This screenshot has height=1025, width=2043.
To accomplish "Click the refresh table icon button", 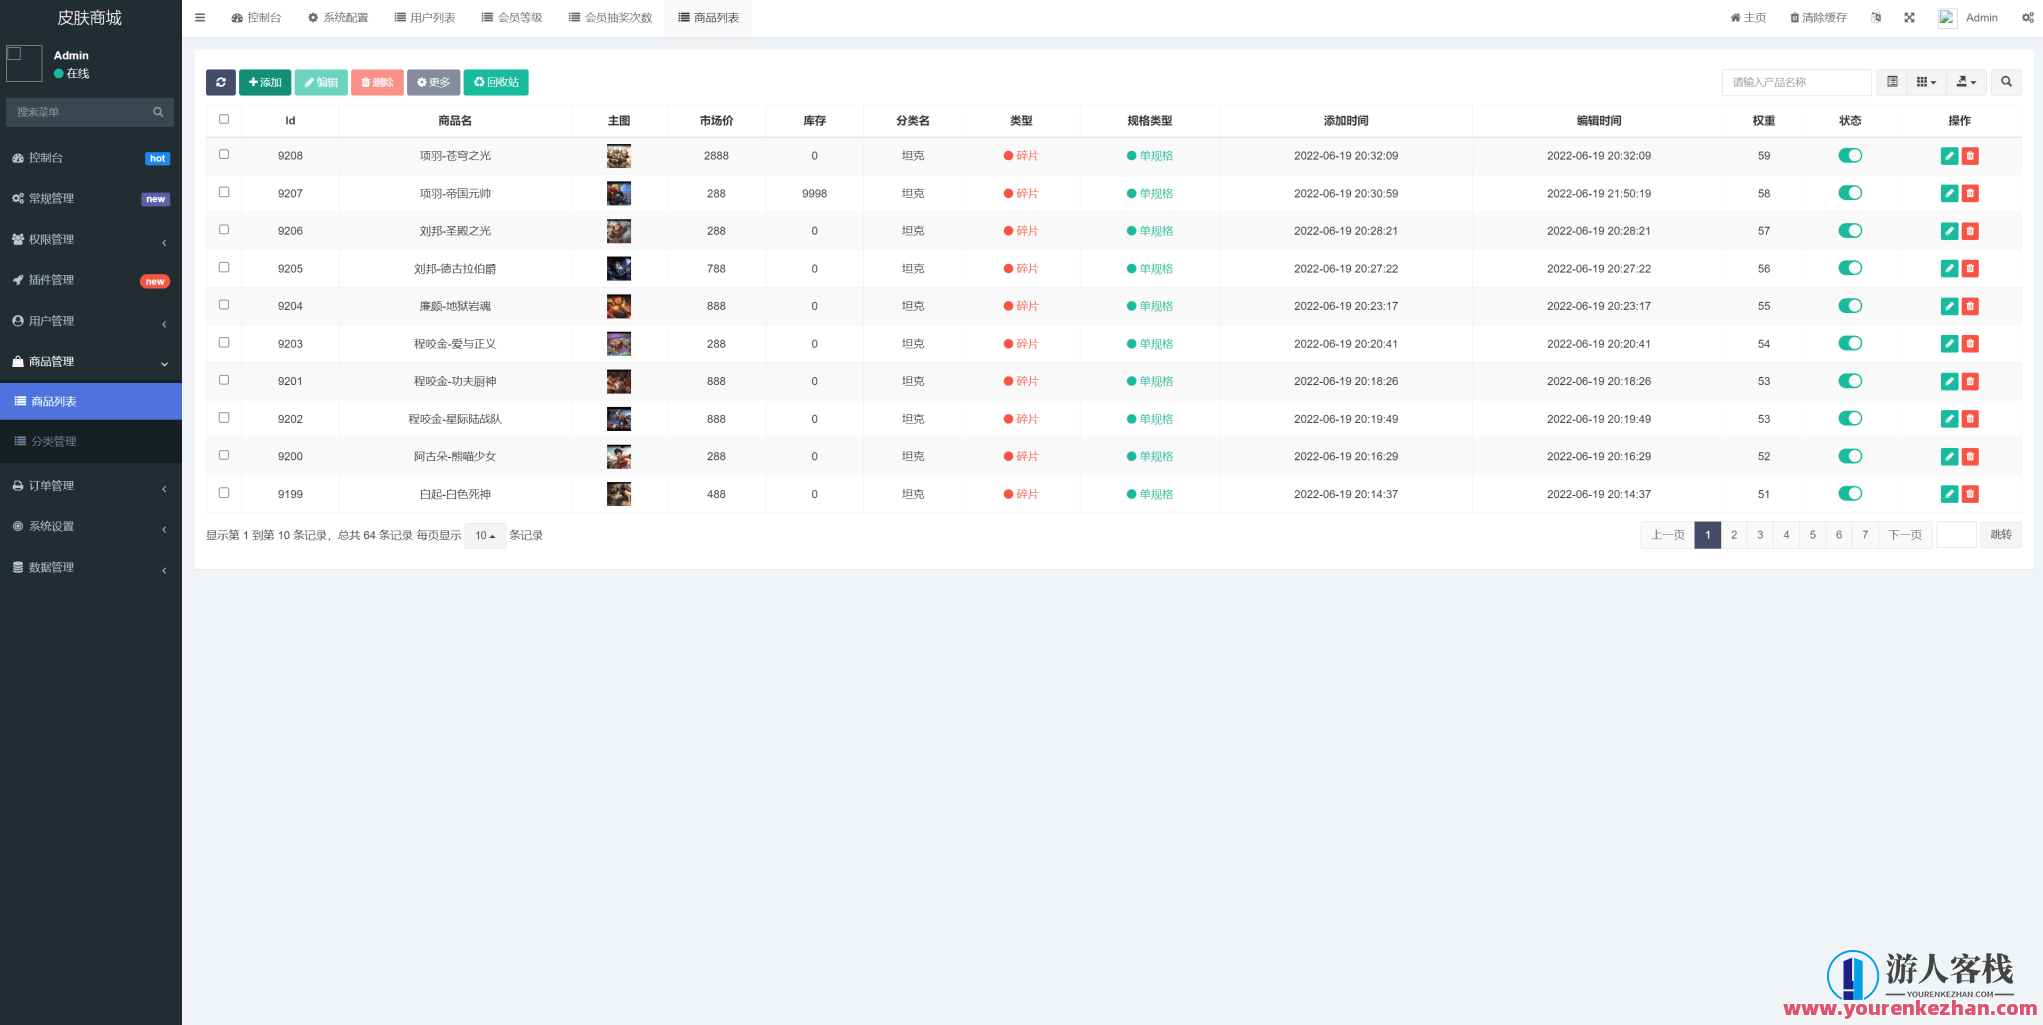I will [x=221, y=82].
